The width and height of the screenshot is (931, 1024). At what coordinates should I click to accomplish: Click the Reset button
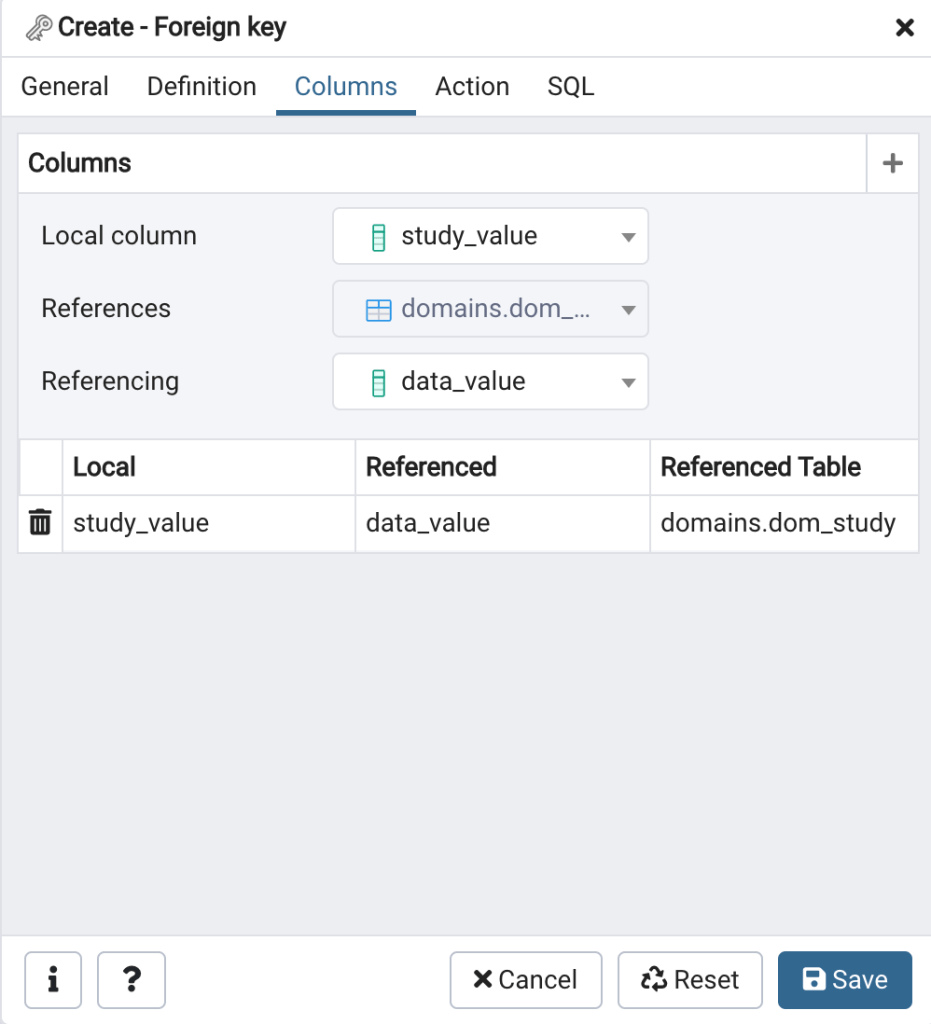[x=690, y=979]
